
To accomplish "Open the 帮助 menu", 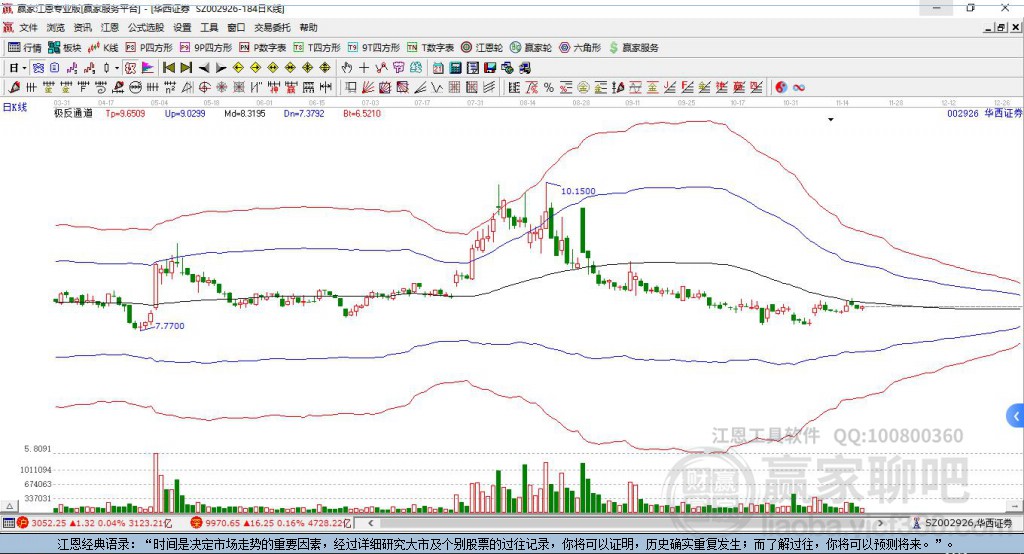I will coord(308,27).
